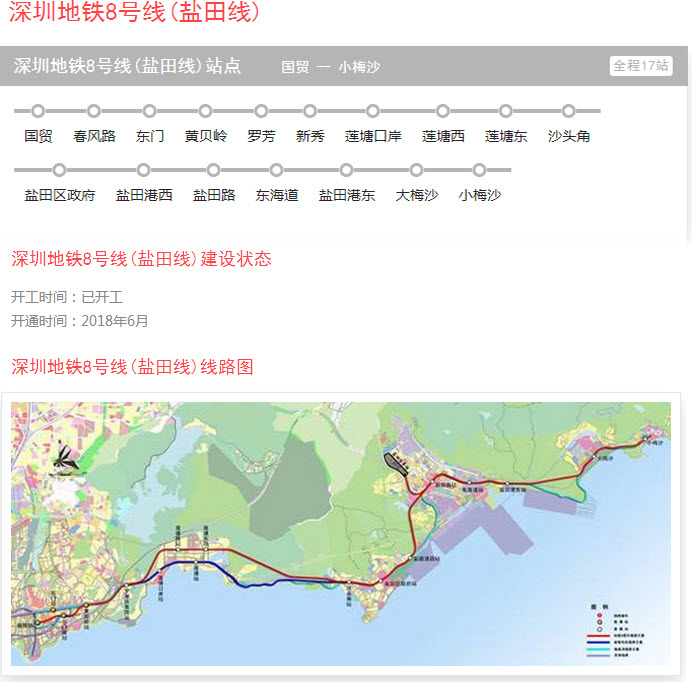Click the 开通时间：2018年6月 line
The height and width of the screenshot is (682, 692).
(79, 320)
